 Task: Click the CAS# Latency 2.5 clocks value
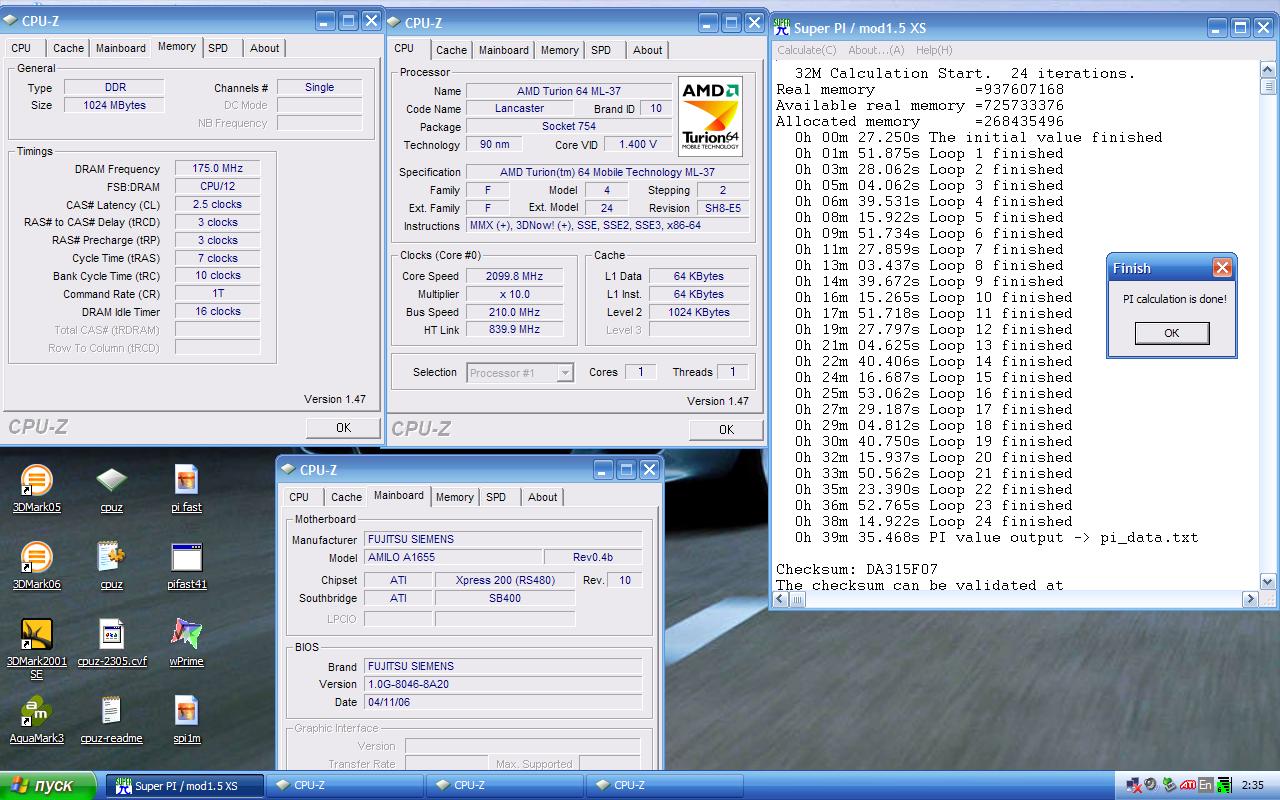click(x=217, y=204)
